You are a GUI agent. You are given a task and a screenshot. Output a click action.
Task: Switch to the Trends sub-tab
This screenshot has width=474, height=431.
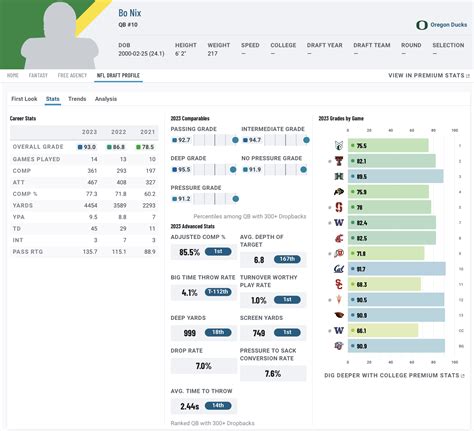coord(77,99)
